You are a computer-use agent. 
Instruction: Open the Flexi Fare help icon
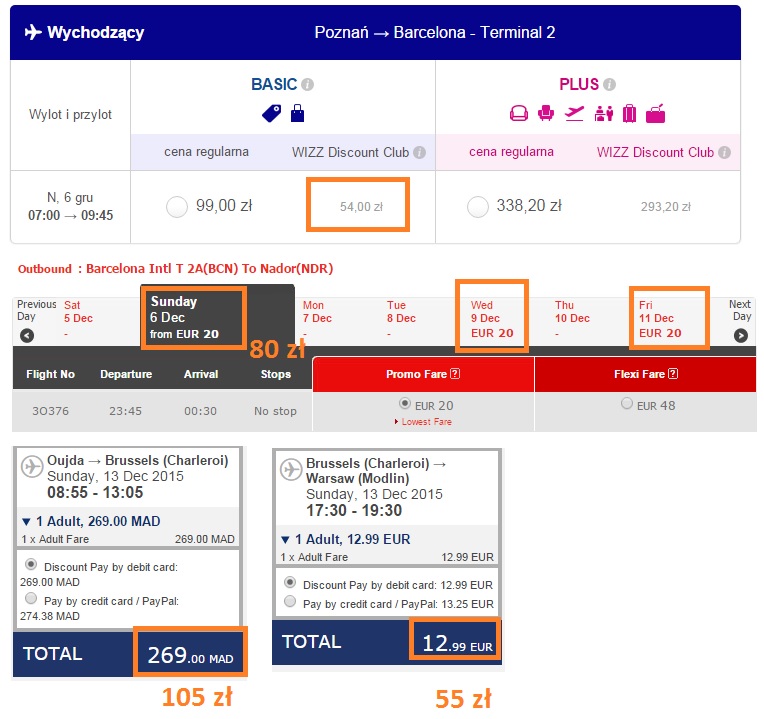pos(673,374)
